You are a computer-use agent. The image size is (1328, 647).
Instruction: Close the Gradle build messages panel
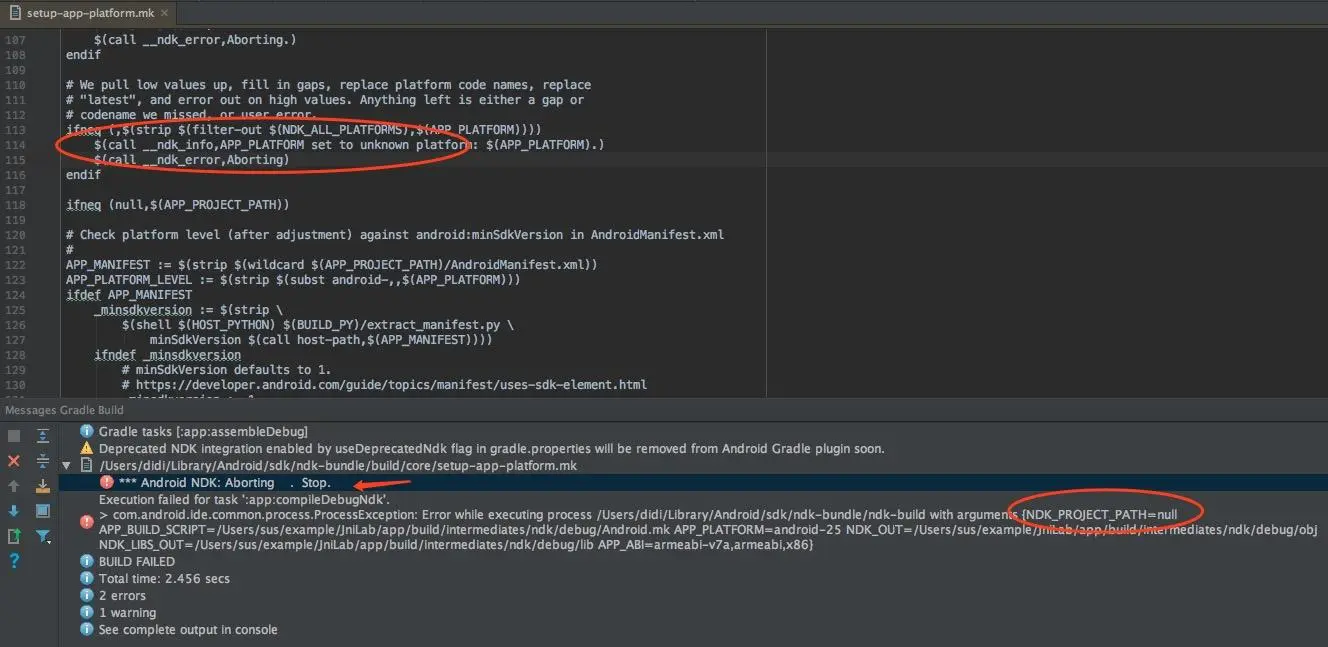pyautogui.click(x=12, y=459)
